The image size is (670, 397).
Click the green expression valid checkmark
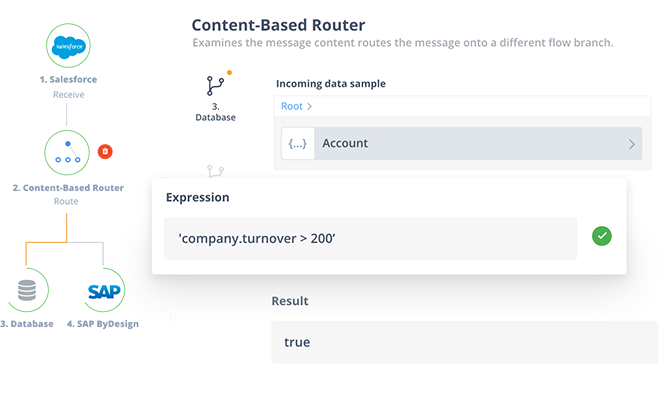pyautogui.click(x=602, y=236)
